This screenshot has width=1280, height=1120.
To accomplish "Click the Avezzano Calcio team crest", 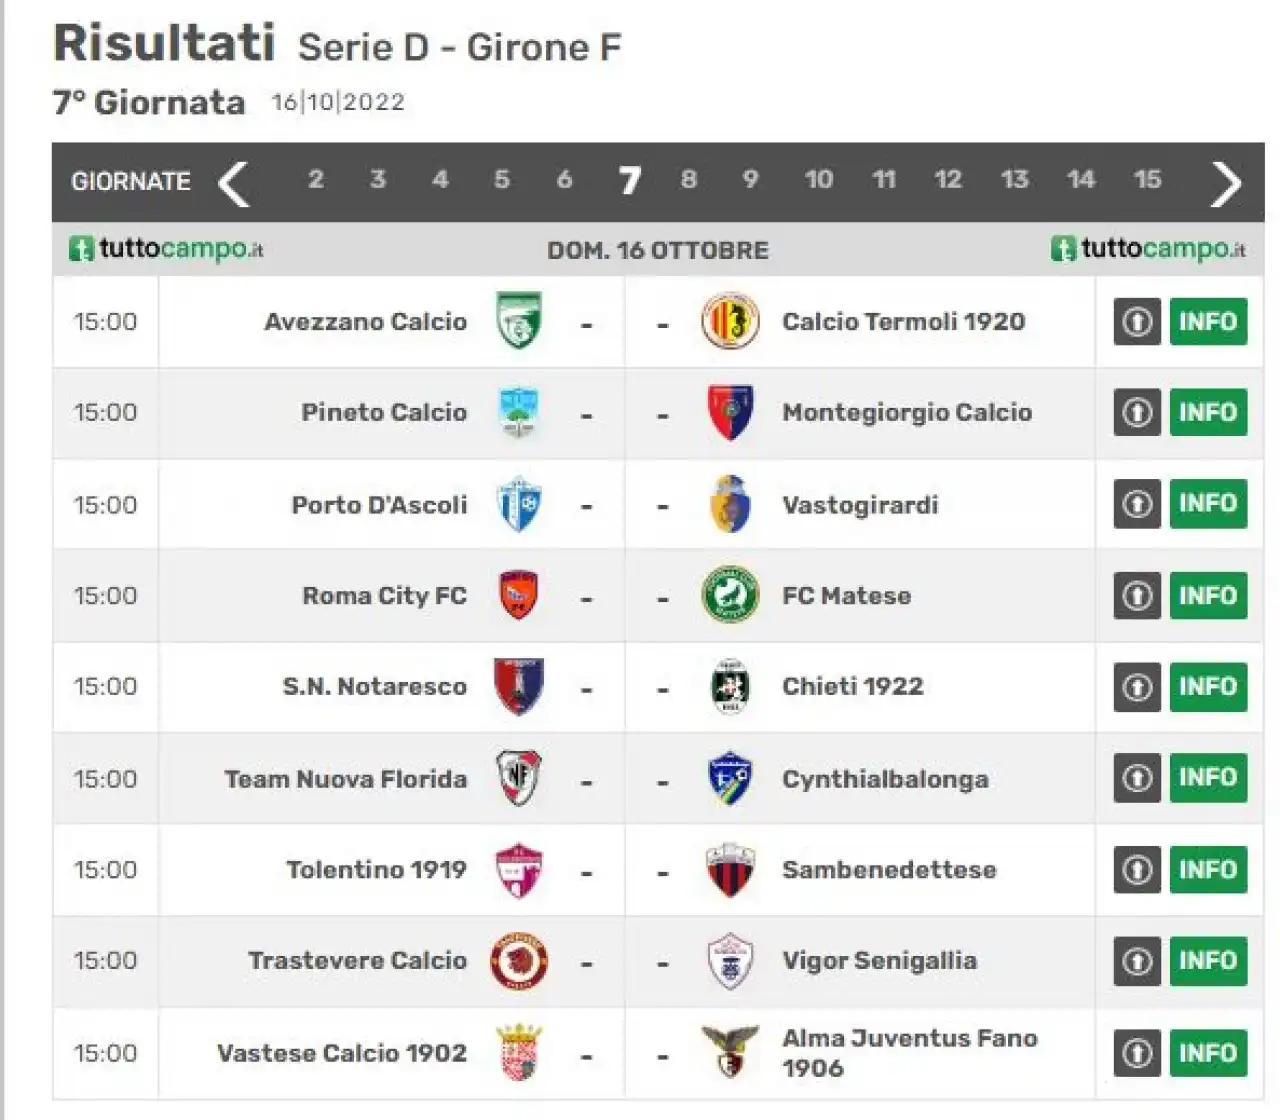I will point(519,320).
